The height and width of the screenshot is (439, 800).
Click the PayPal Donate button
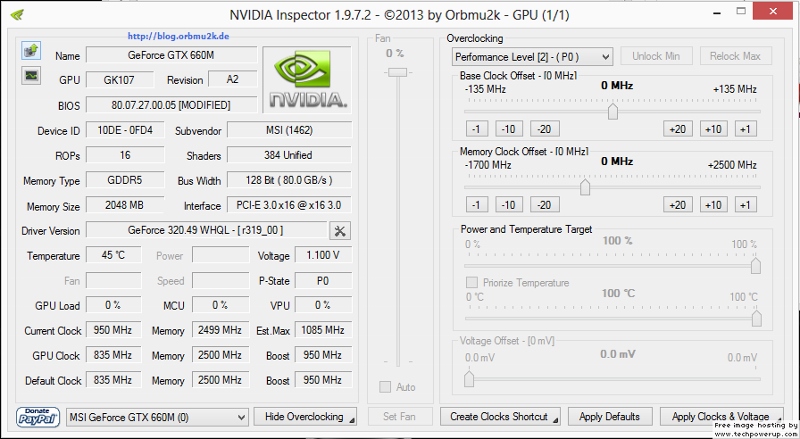tap(38, 417)
